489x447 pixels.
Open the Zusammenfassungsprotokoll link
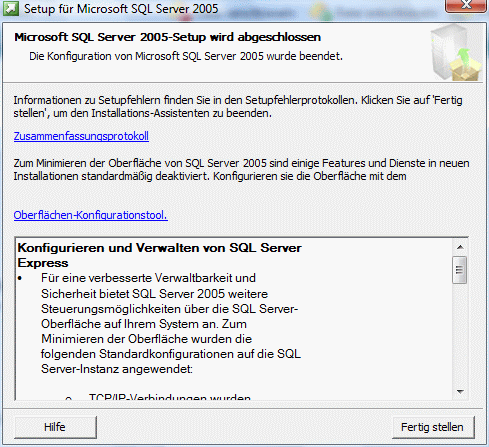coord(81,136)
